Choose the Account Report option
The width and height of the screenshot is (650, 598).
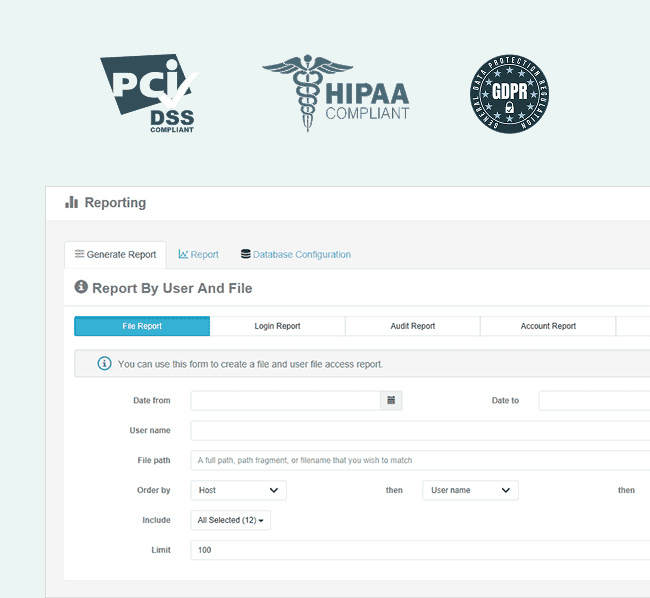548,326
